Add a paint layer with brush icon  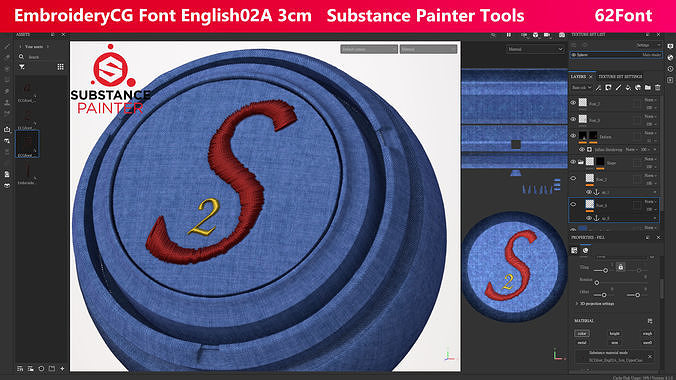(x=618, y=88)
